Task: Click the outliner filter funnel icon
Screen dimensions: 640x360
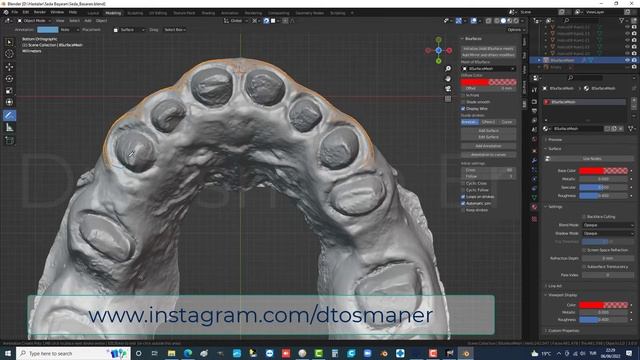Action: point(622,20)
